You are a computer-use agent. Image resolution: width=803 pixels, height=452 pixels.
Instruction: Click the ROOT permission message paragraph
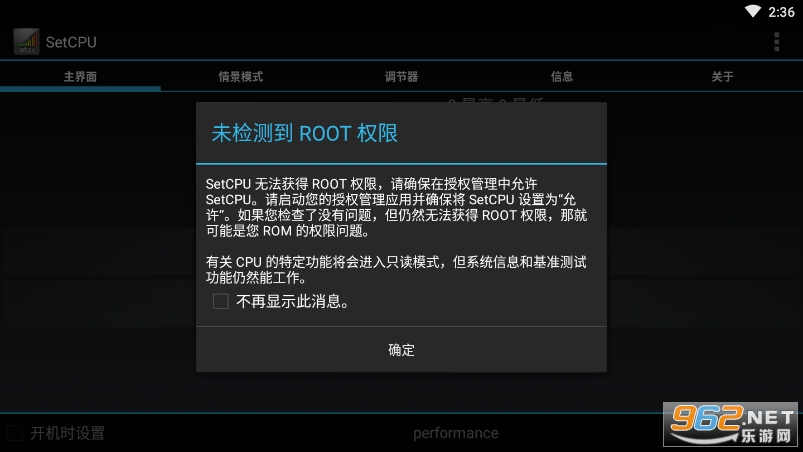[x=396, y=207]
